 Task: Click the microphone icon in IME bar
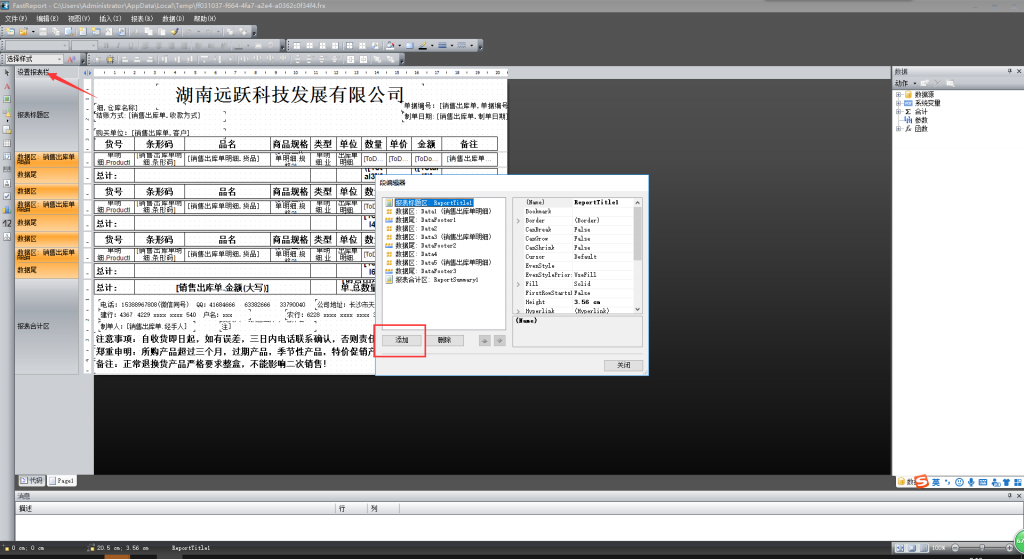(971, 482)
